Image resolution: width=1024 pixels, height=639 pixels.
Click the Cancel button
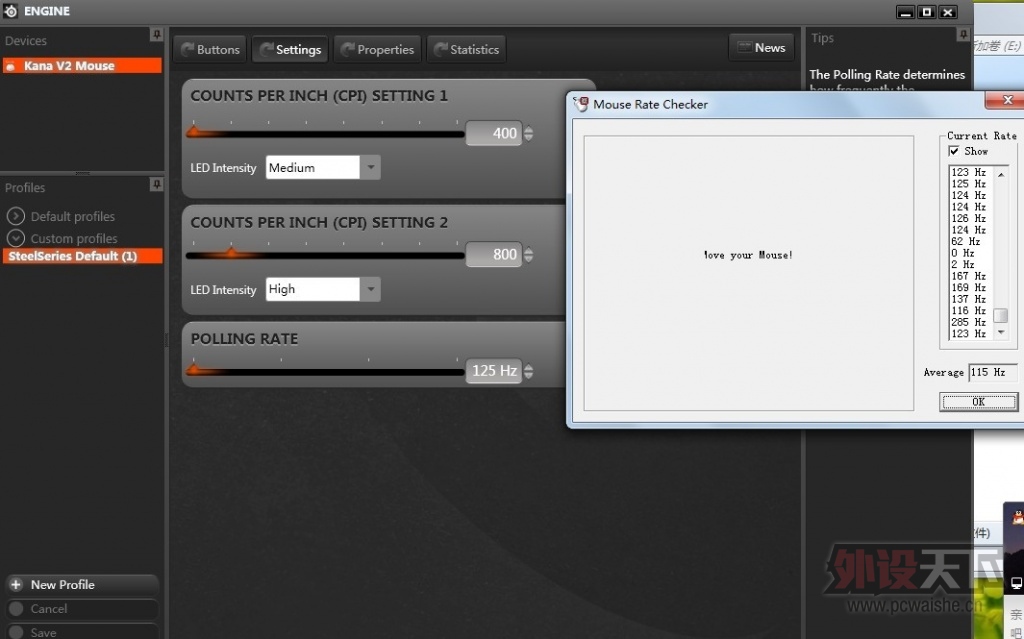coord(82,608)
